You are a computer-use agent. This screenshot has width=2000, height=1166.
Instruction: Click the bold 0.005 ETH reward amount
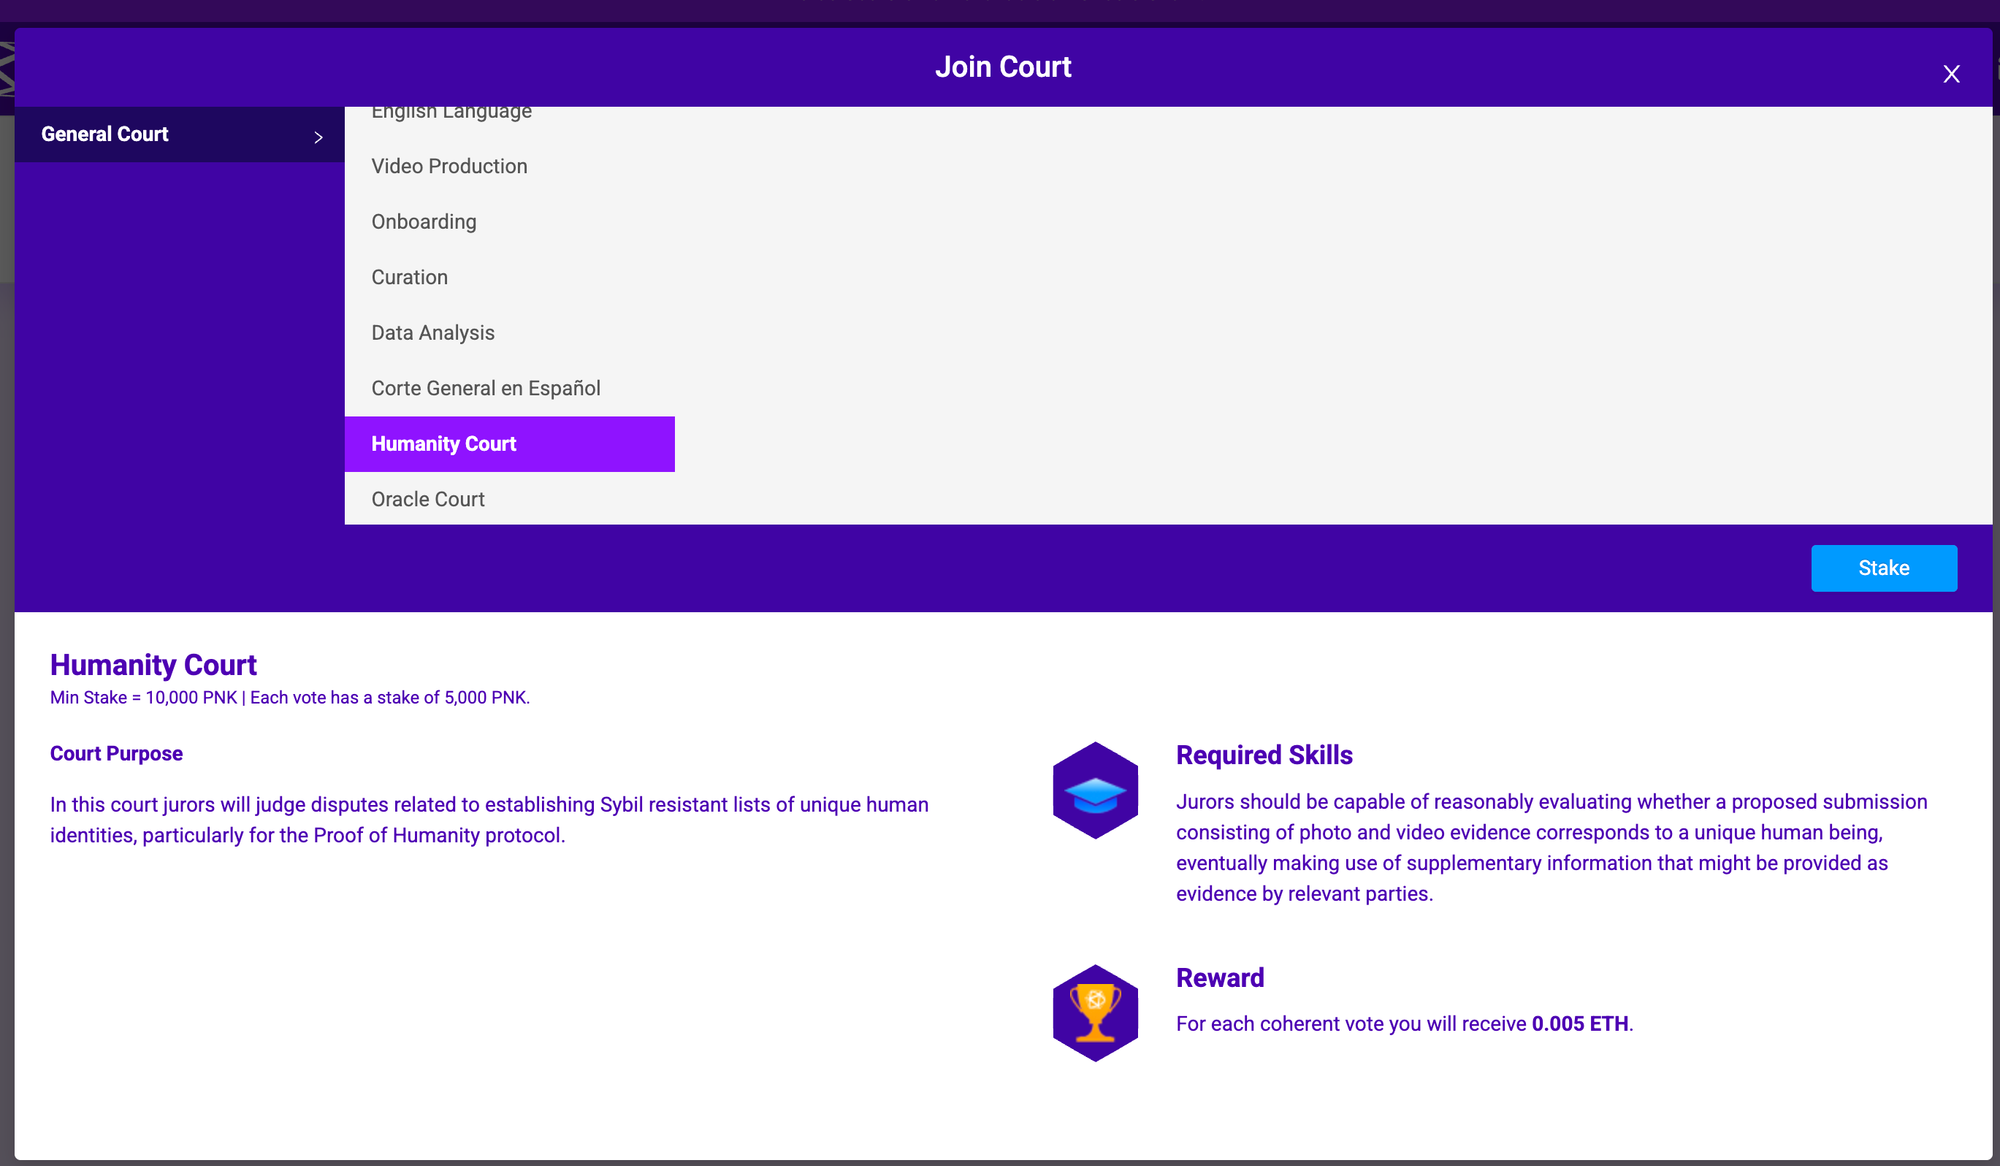click(x=1580, y=1024)
